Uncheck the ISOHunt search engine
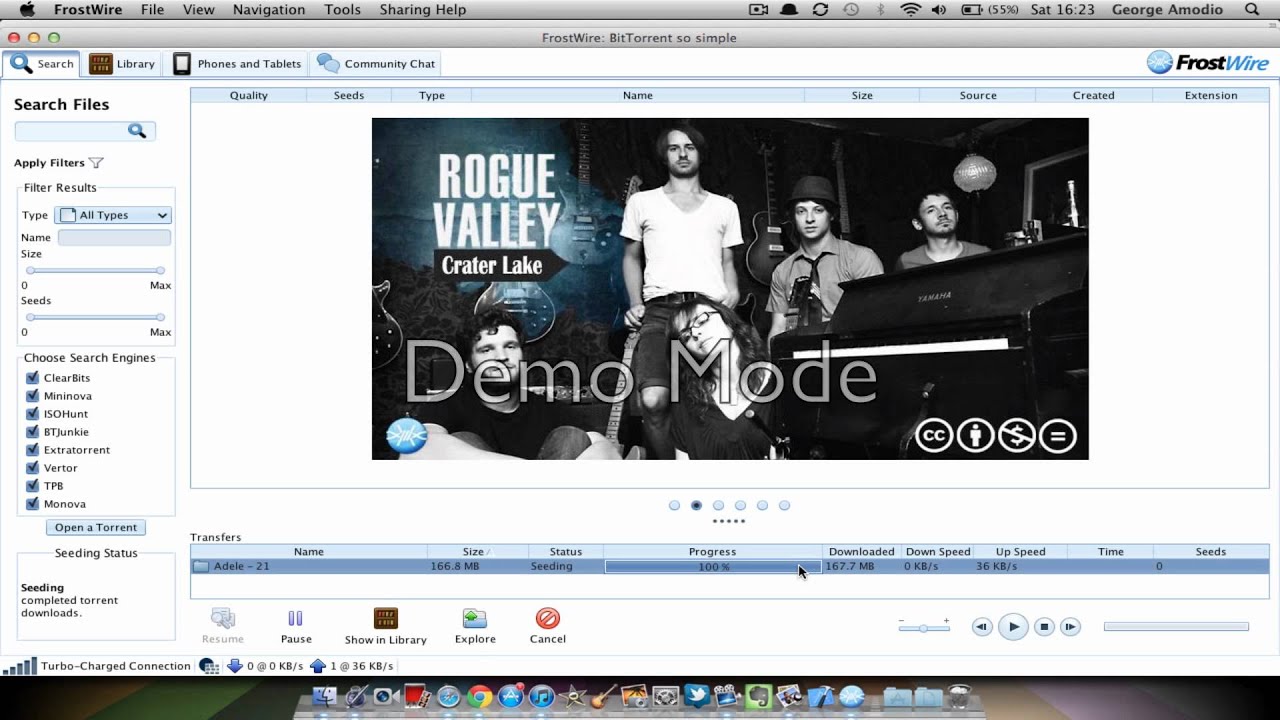 point(32,414)
